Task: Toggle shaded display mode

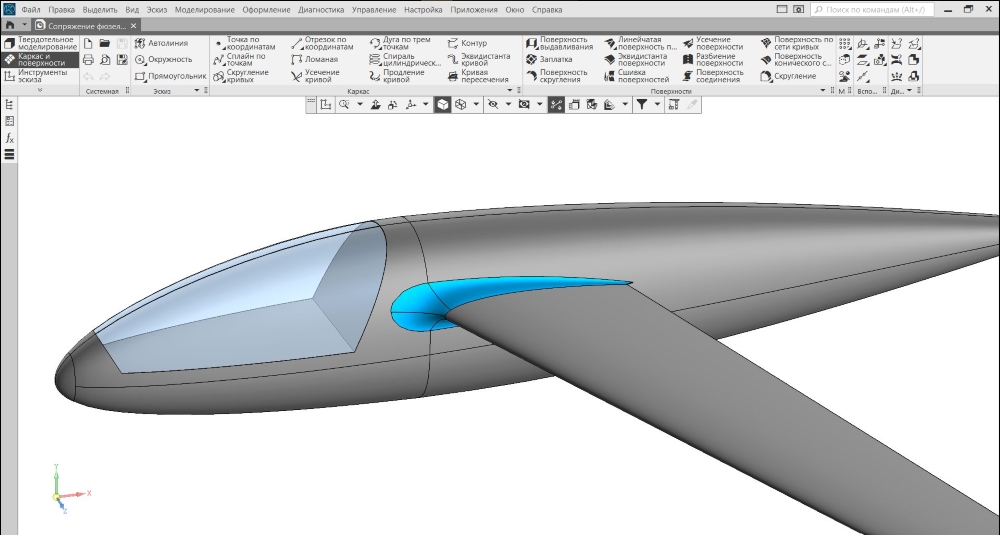Action: 443,105
